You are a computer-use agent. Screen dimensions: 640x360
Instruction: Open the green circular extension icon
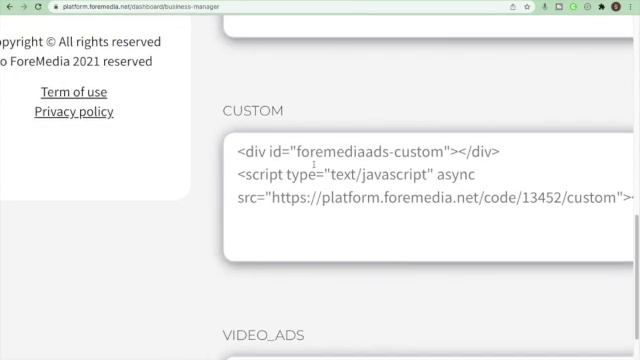click(x=573, y=7)
